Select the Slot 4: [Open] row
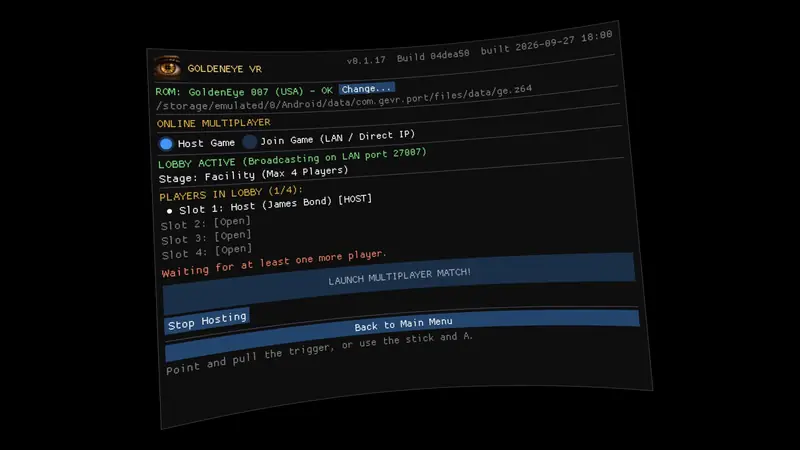The width and height of the screenshot is (800, 450). (x=207, y=252)
